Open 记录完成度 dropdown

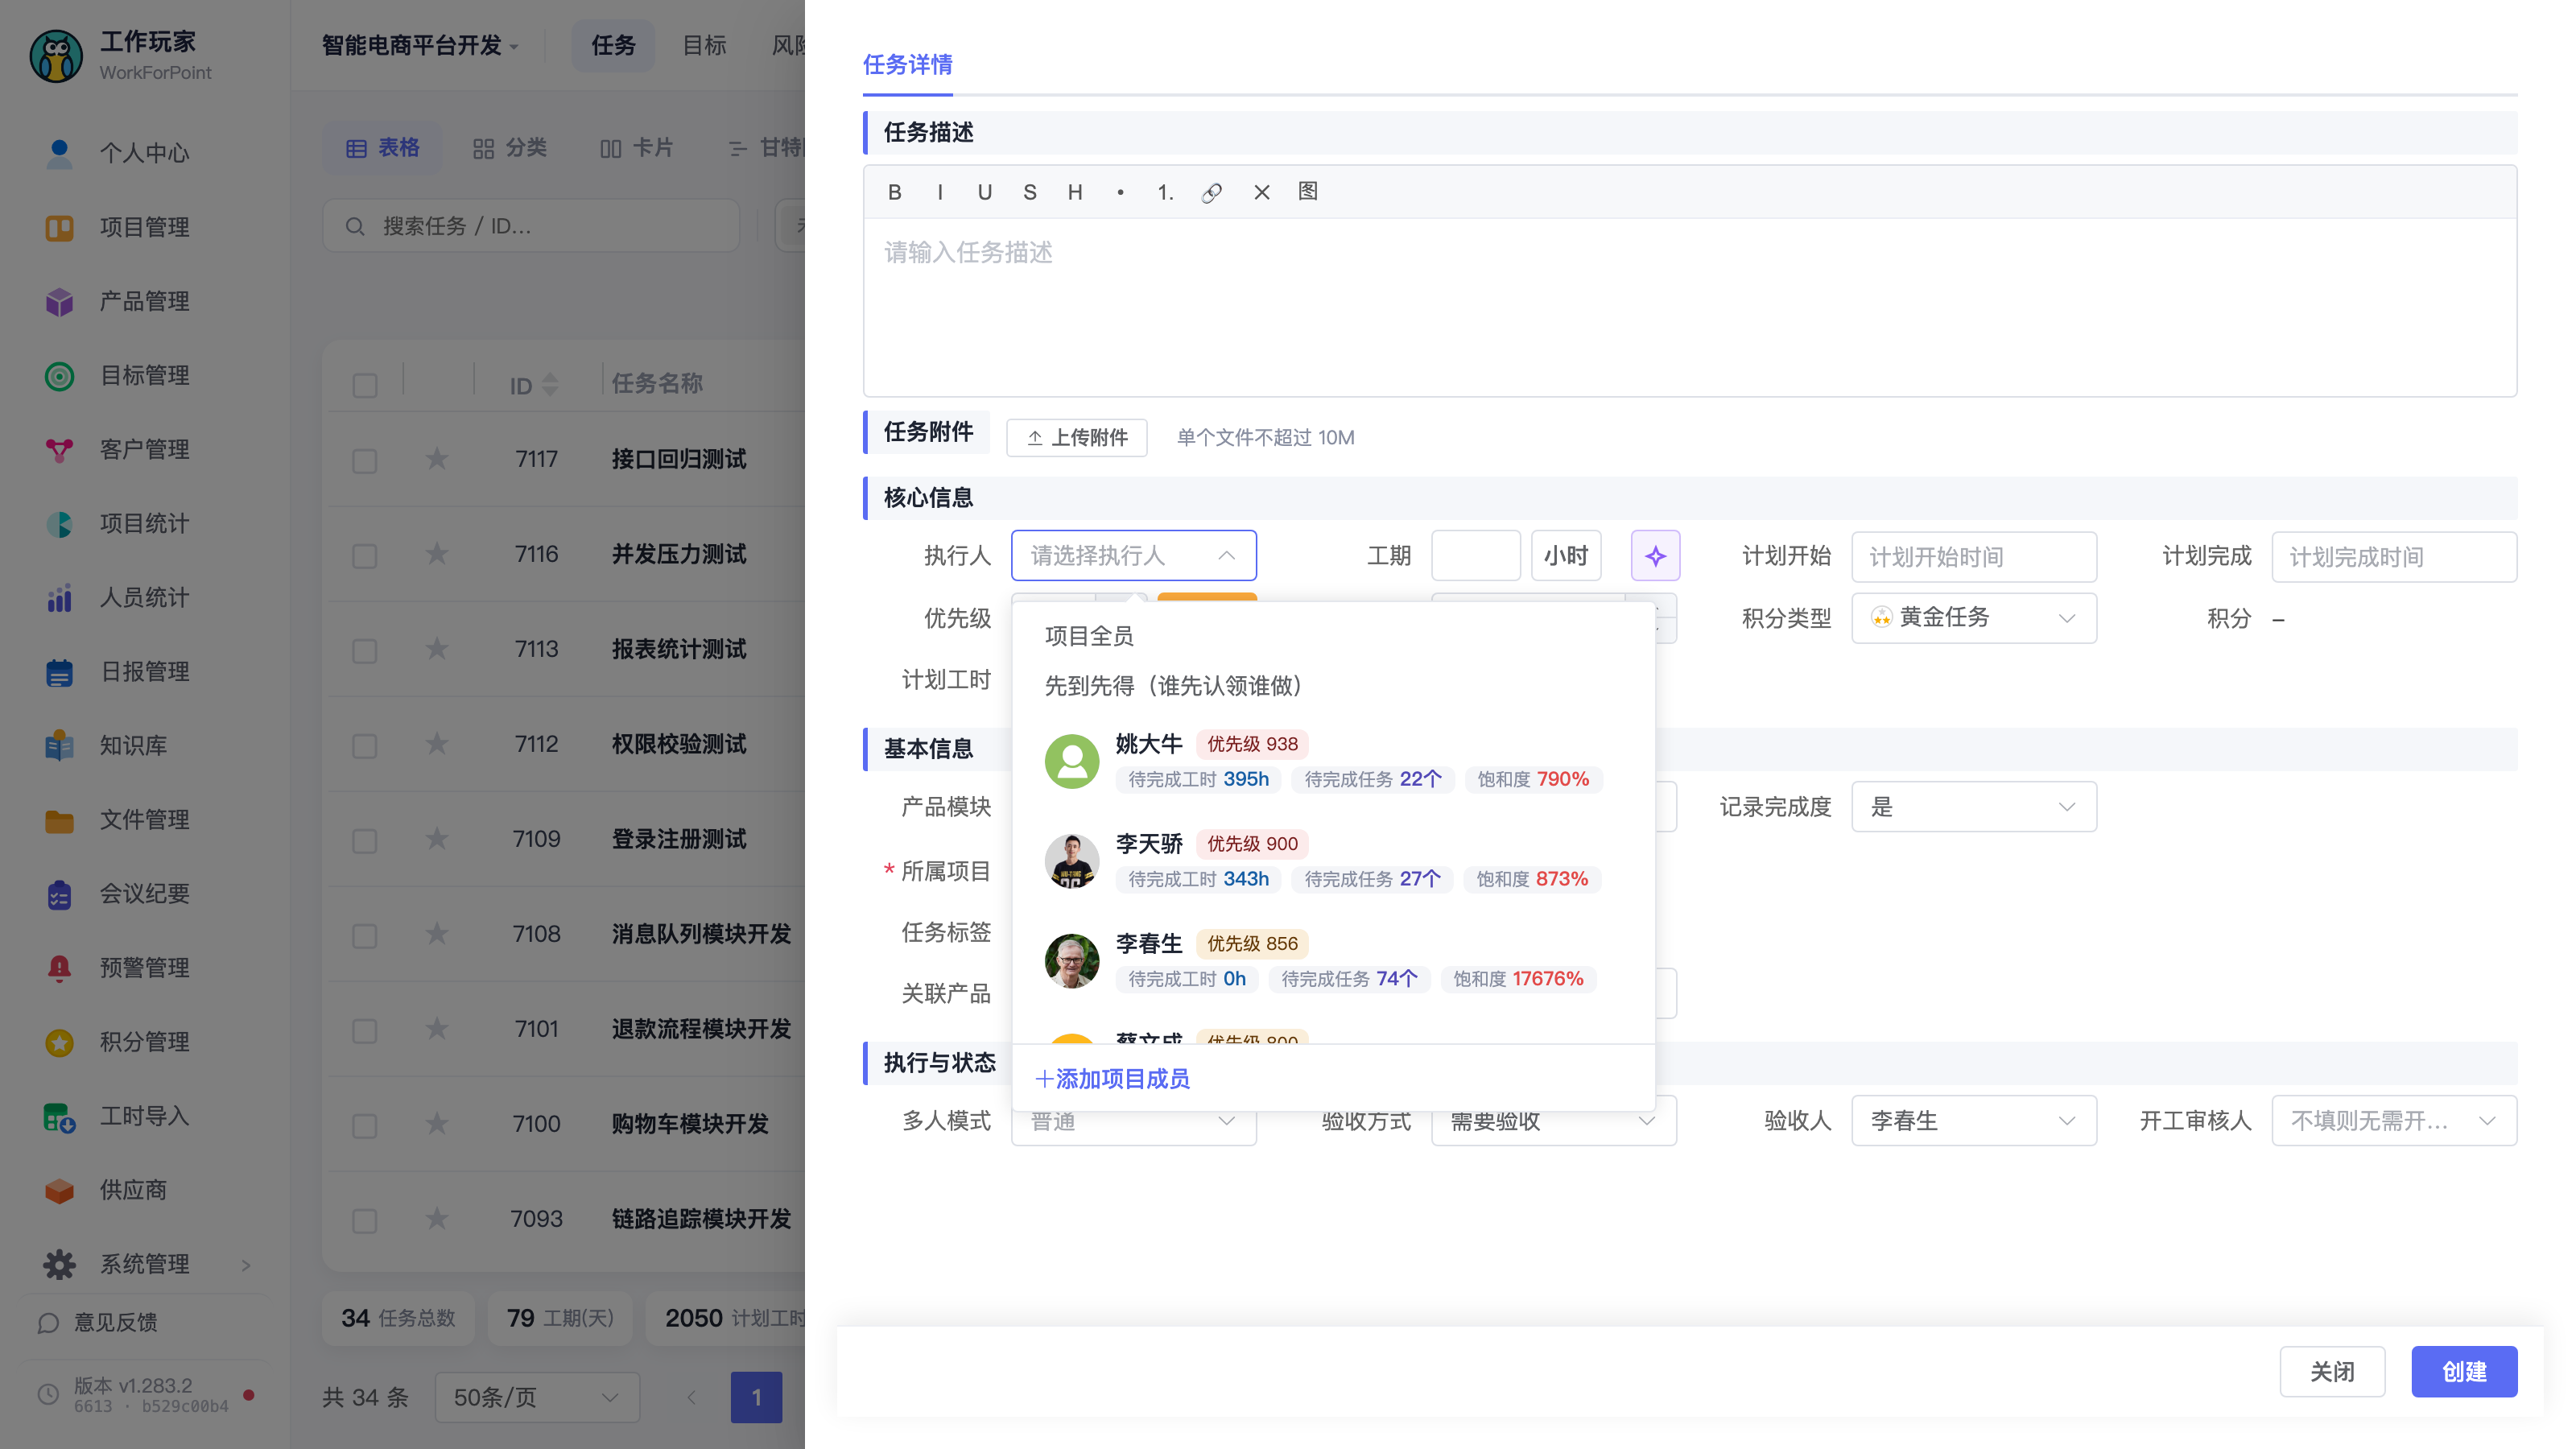coord(1973,807)
